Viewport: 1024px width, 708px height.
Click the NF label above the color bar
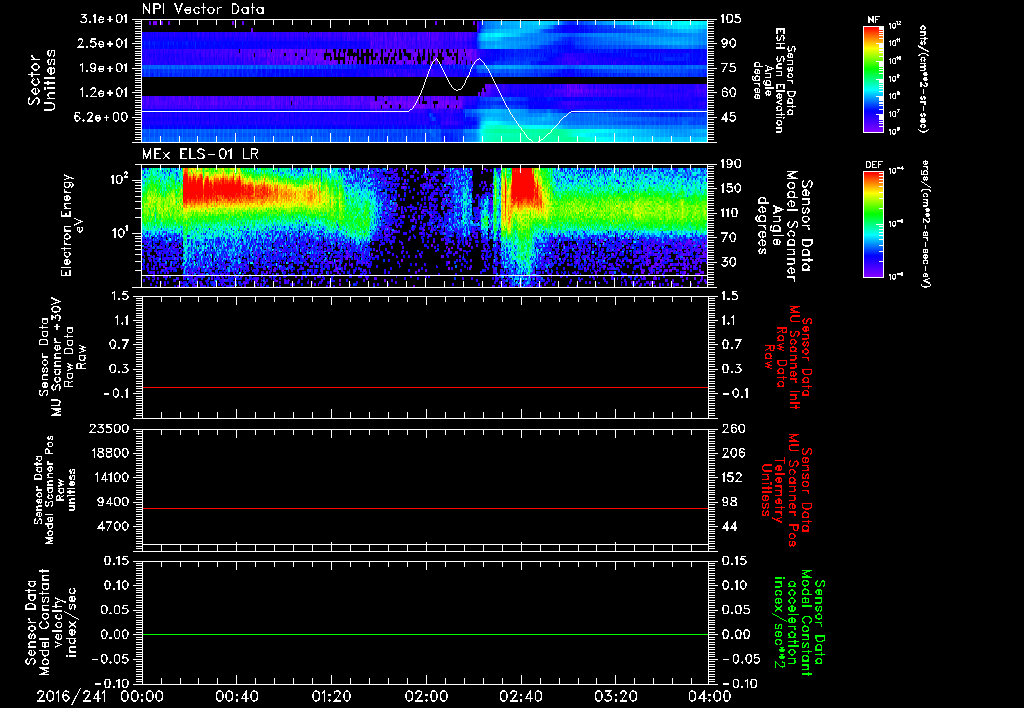click(873, 20)
